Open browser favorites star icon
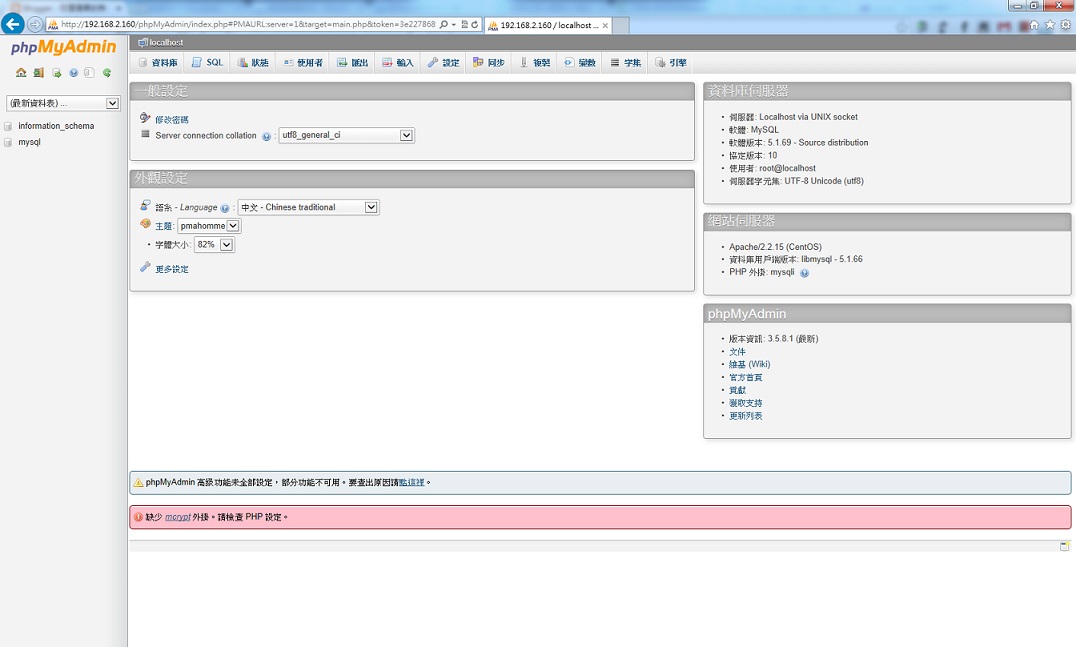The image size is (1076, 647). point(1049,25)
